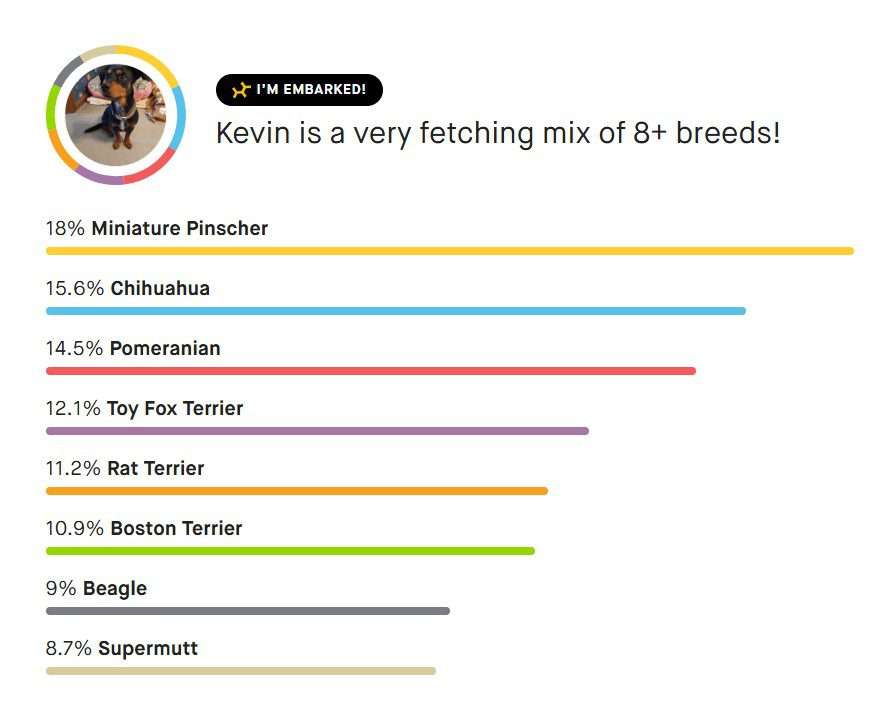Open the Boston Terrier breed label
The image size is (893, 702).
(x=176, y=528)
